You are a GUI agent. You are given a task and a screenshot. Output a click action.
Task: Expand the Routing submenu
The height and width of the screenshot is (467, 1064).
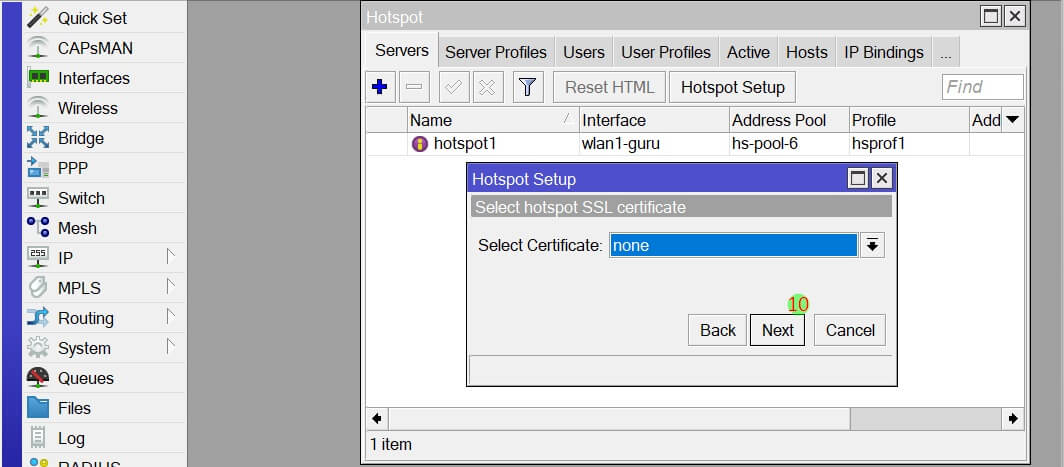(170, 318)
